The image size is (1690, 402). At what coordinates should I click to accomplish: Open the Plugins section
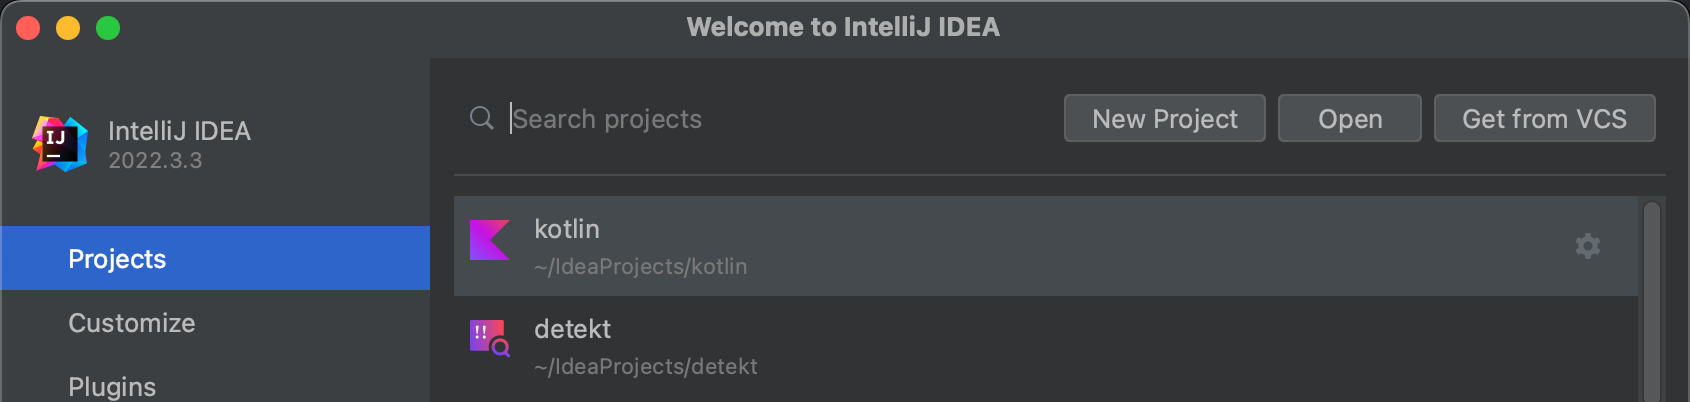pos(112,386)
